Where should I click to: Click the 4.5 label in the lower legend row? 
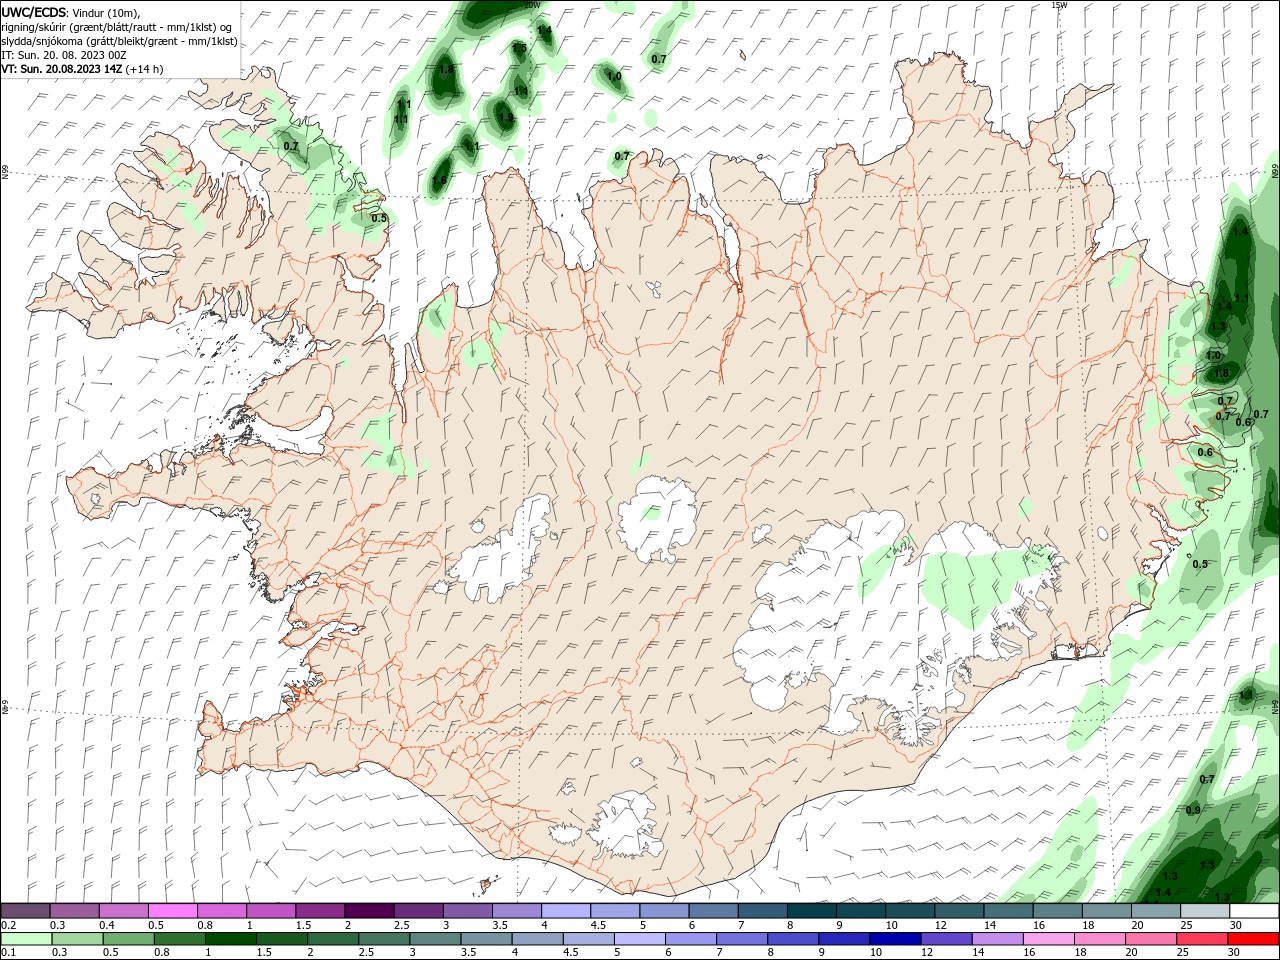pos(571,951)
